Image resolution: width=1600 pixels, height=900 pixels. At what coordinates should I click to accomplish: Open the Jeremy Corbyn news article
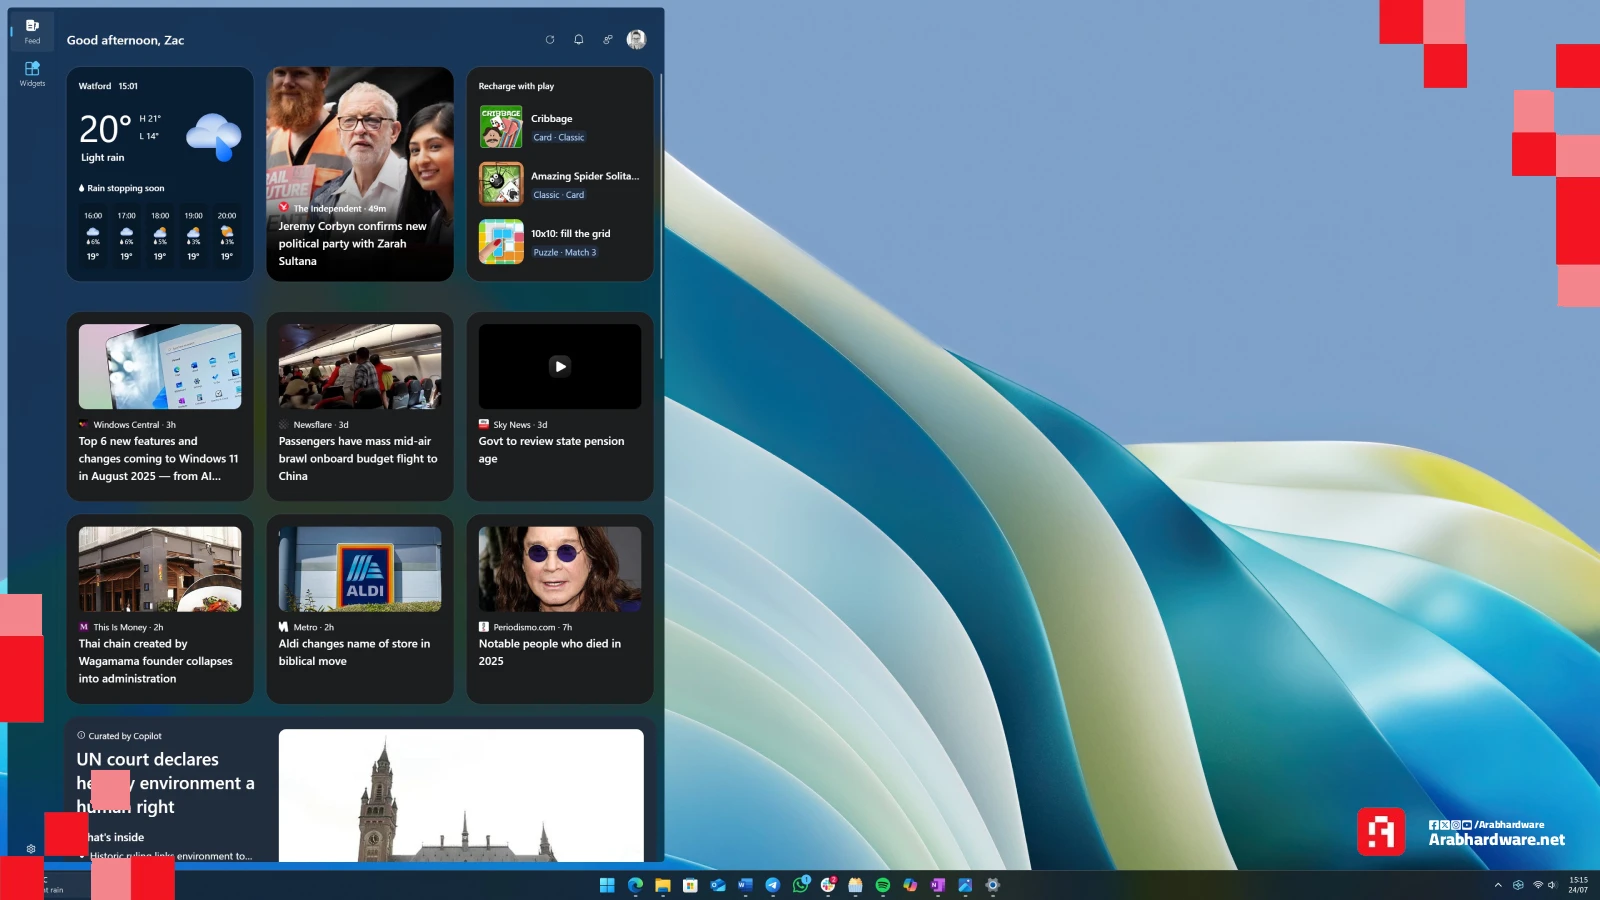359,243
